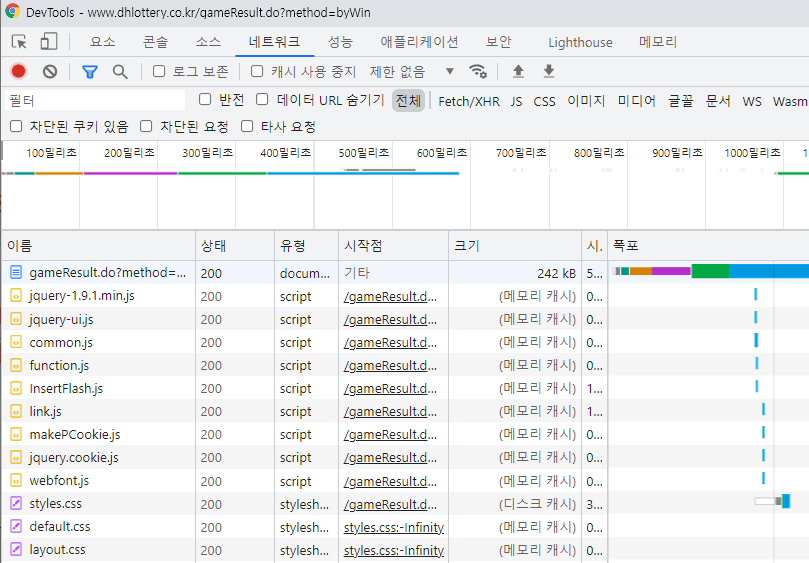Screen dimensions: 809x563
Task: Switch to the 소스 tab
Action: pyautogui.click(x=208, y=42)
